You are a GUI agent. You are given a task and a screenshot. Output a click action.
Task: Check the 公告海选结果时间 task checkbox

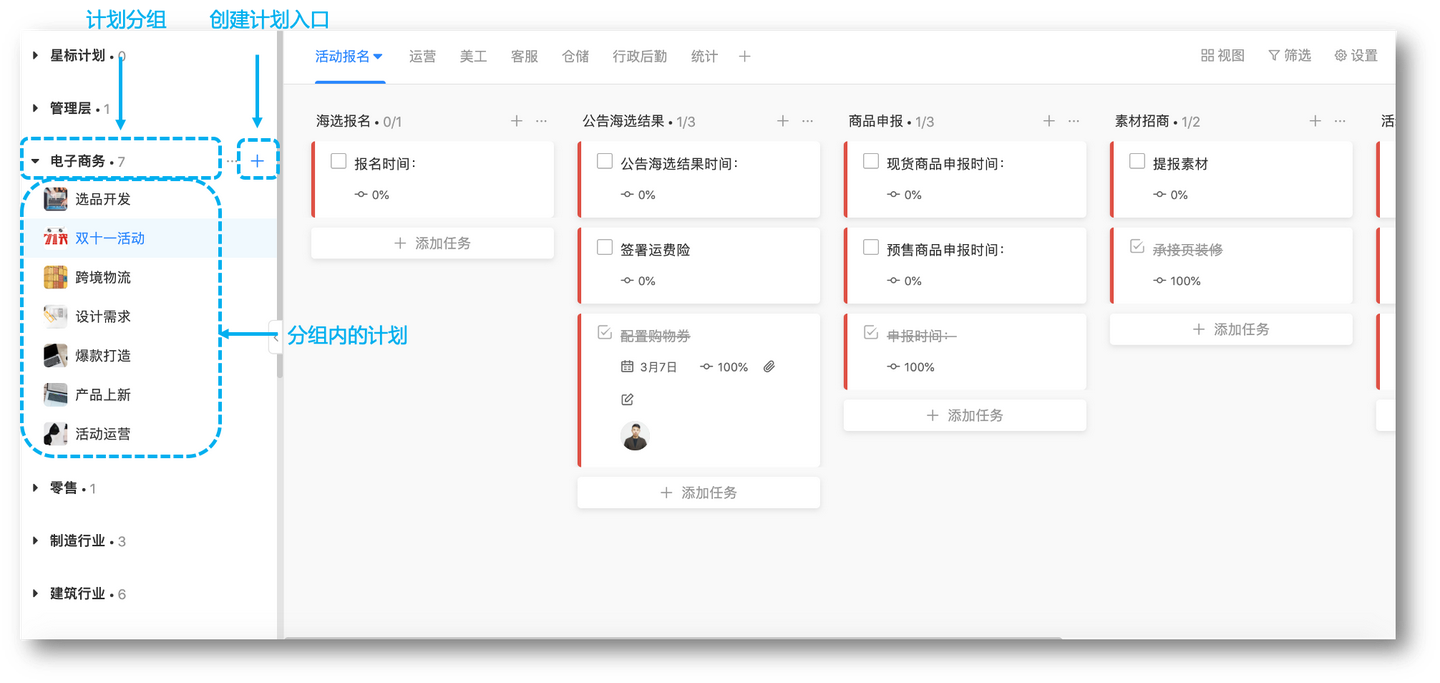coord(604,161)
